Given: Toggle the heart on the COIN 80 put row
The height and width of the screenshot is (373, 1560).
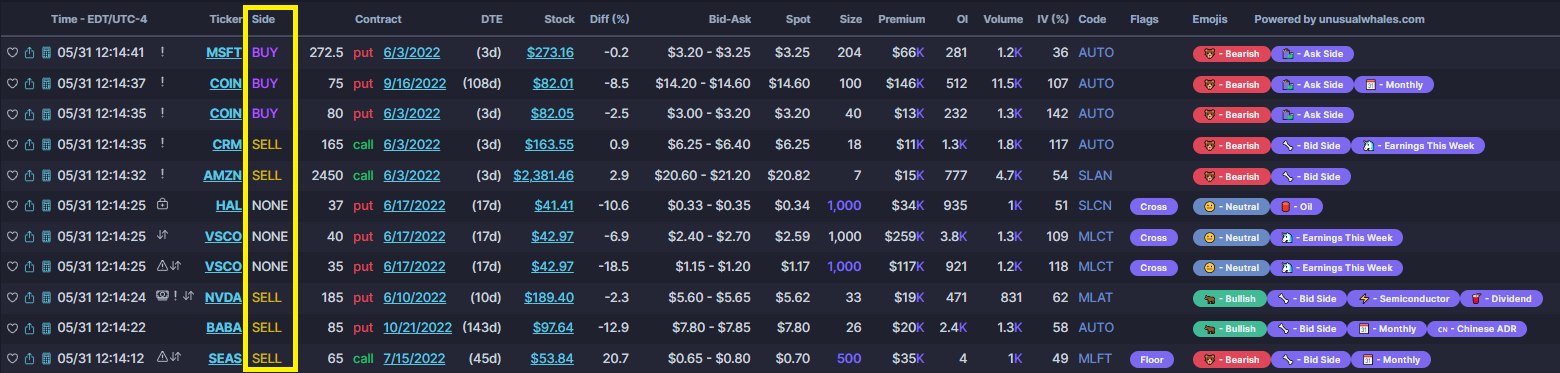Looking at the screenshot, I should pos(12,114).
